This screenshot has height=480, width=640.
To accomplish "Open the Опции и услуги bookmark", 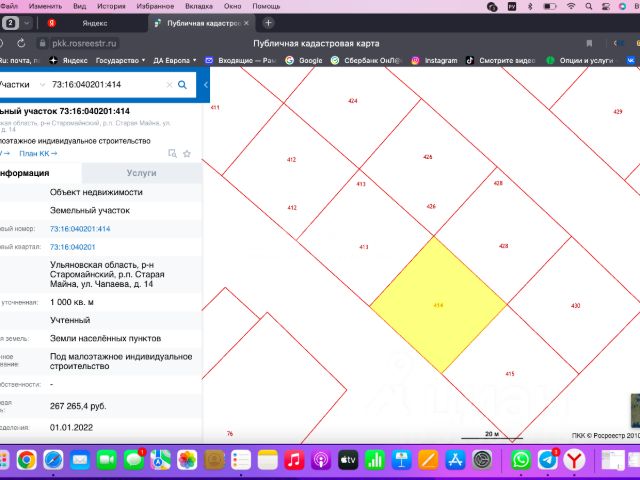I will [x=580, y=60].
